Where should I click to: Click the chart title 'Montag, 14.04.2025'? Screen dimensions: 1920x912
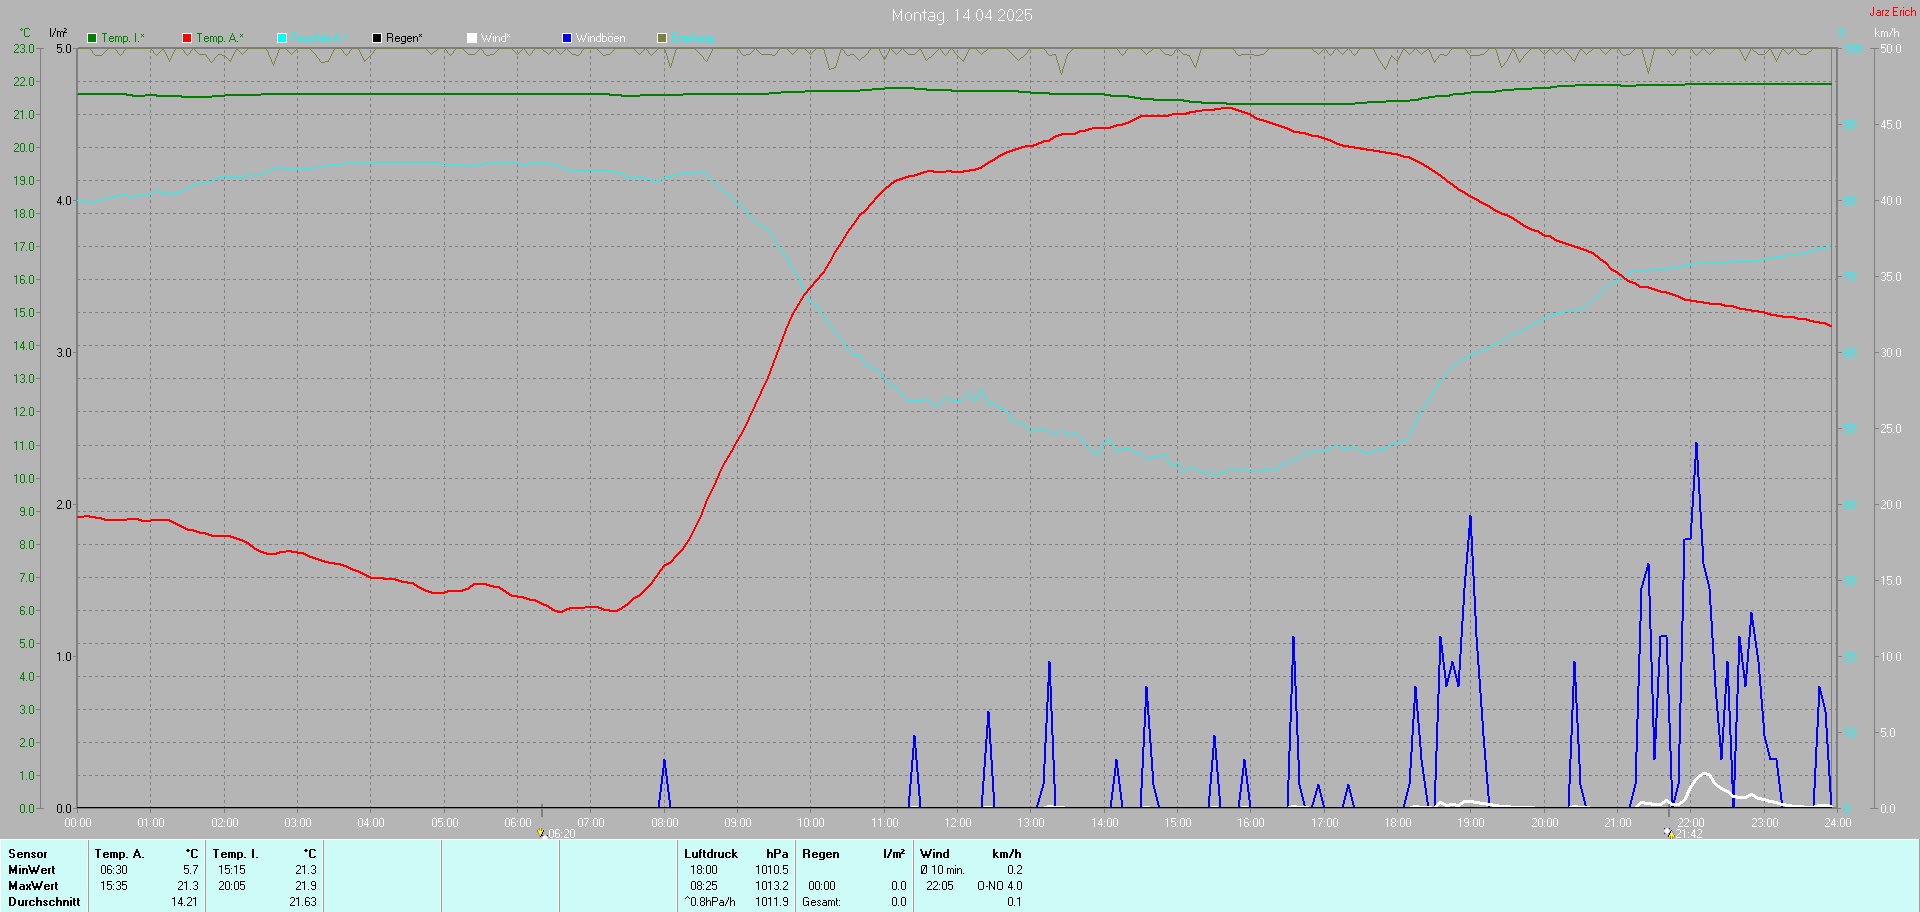[x=962, y=15]
